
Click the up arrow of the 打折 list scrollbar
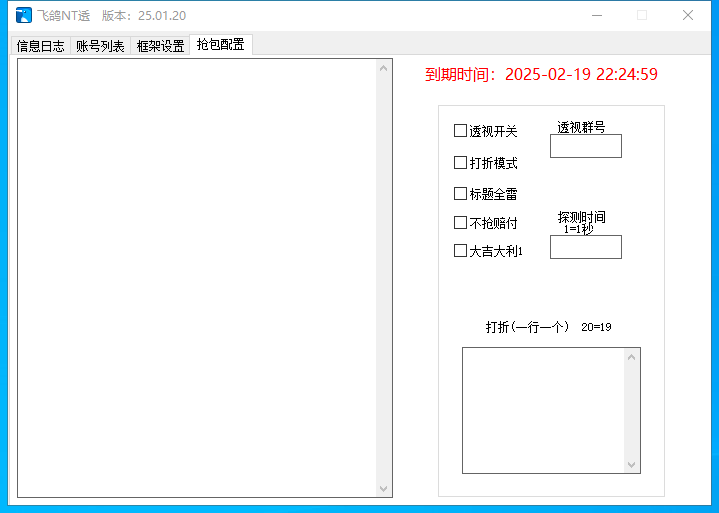tap(631, 357)
